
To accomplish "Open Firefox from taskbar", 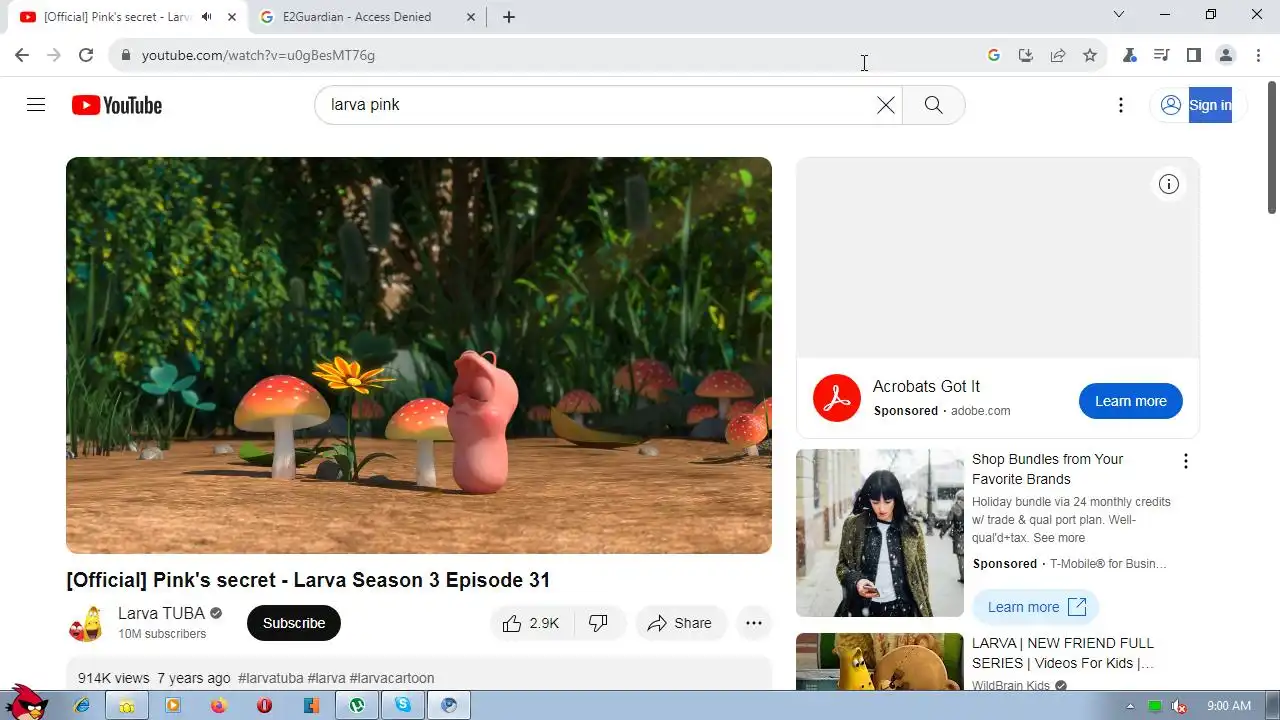I will 219,705.
